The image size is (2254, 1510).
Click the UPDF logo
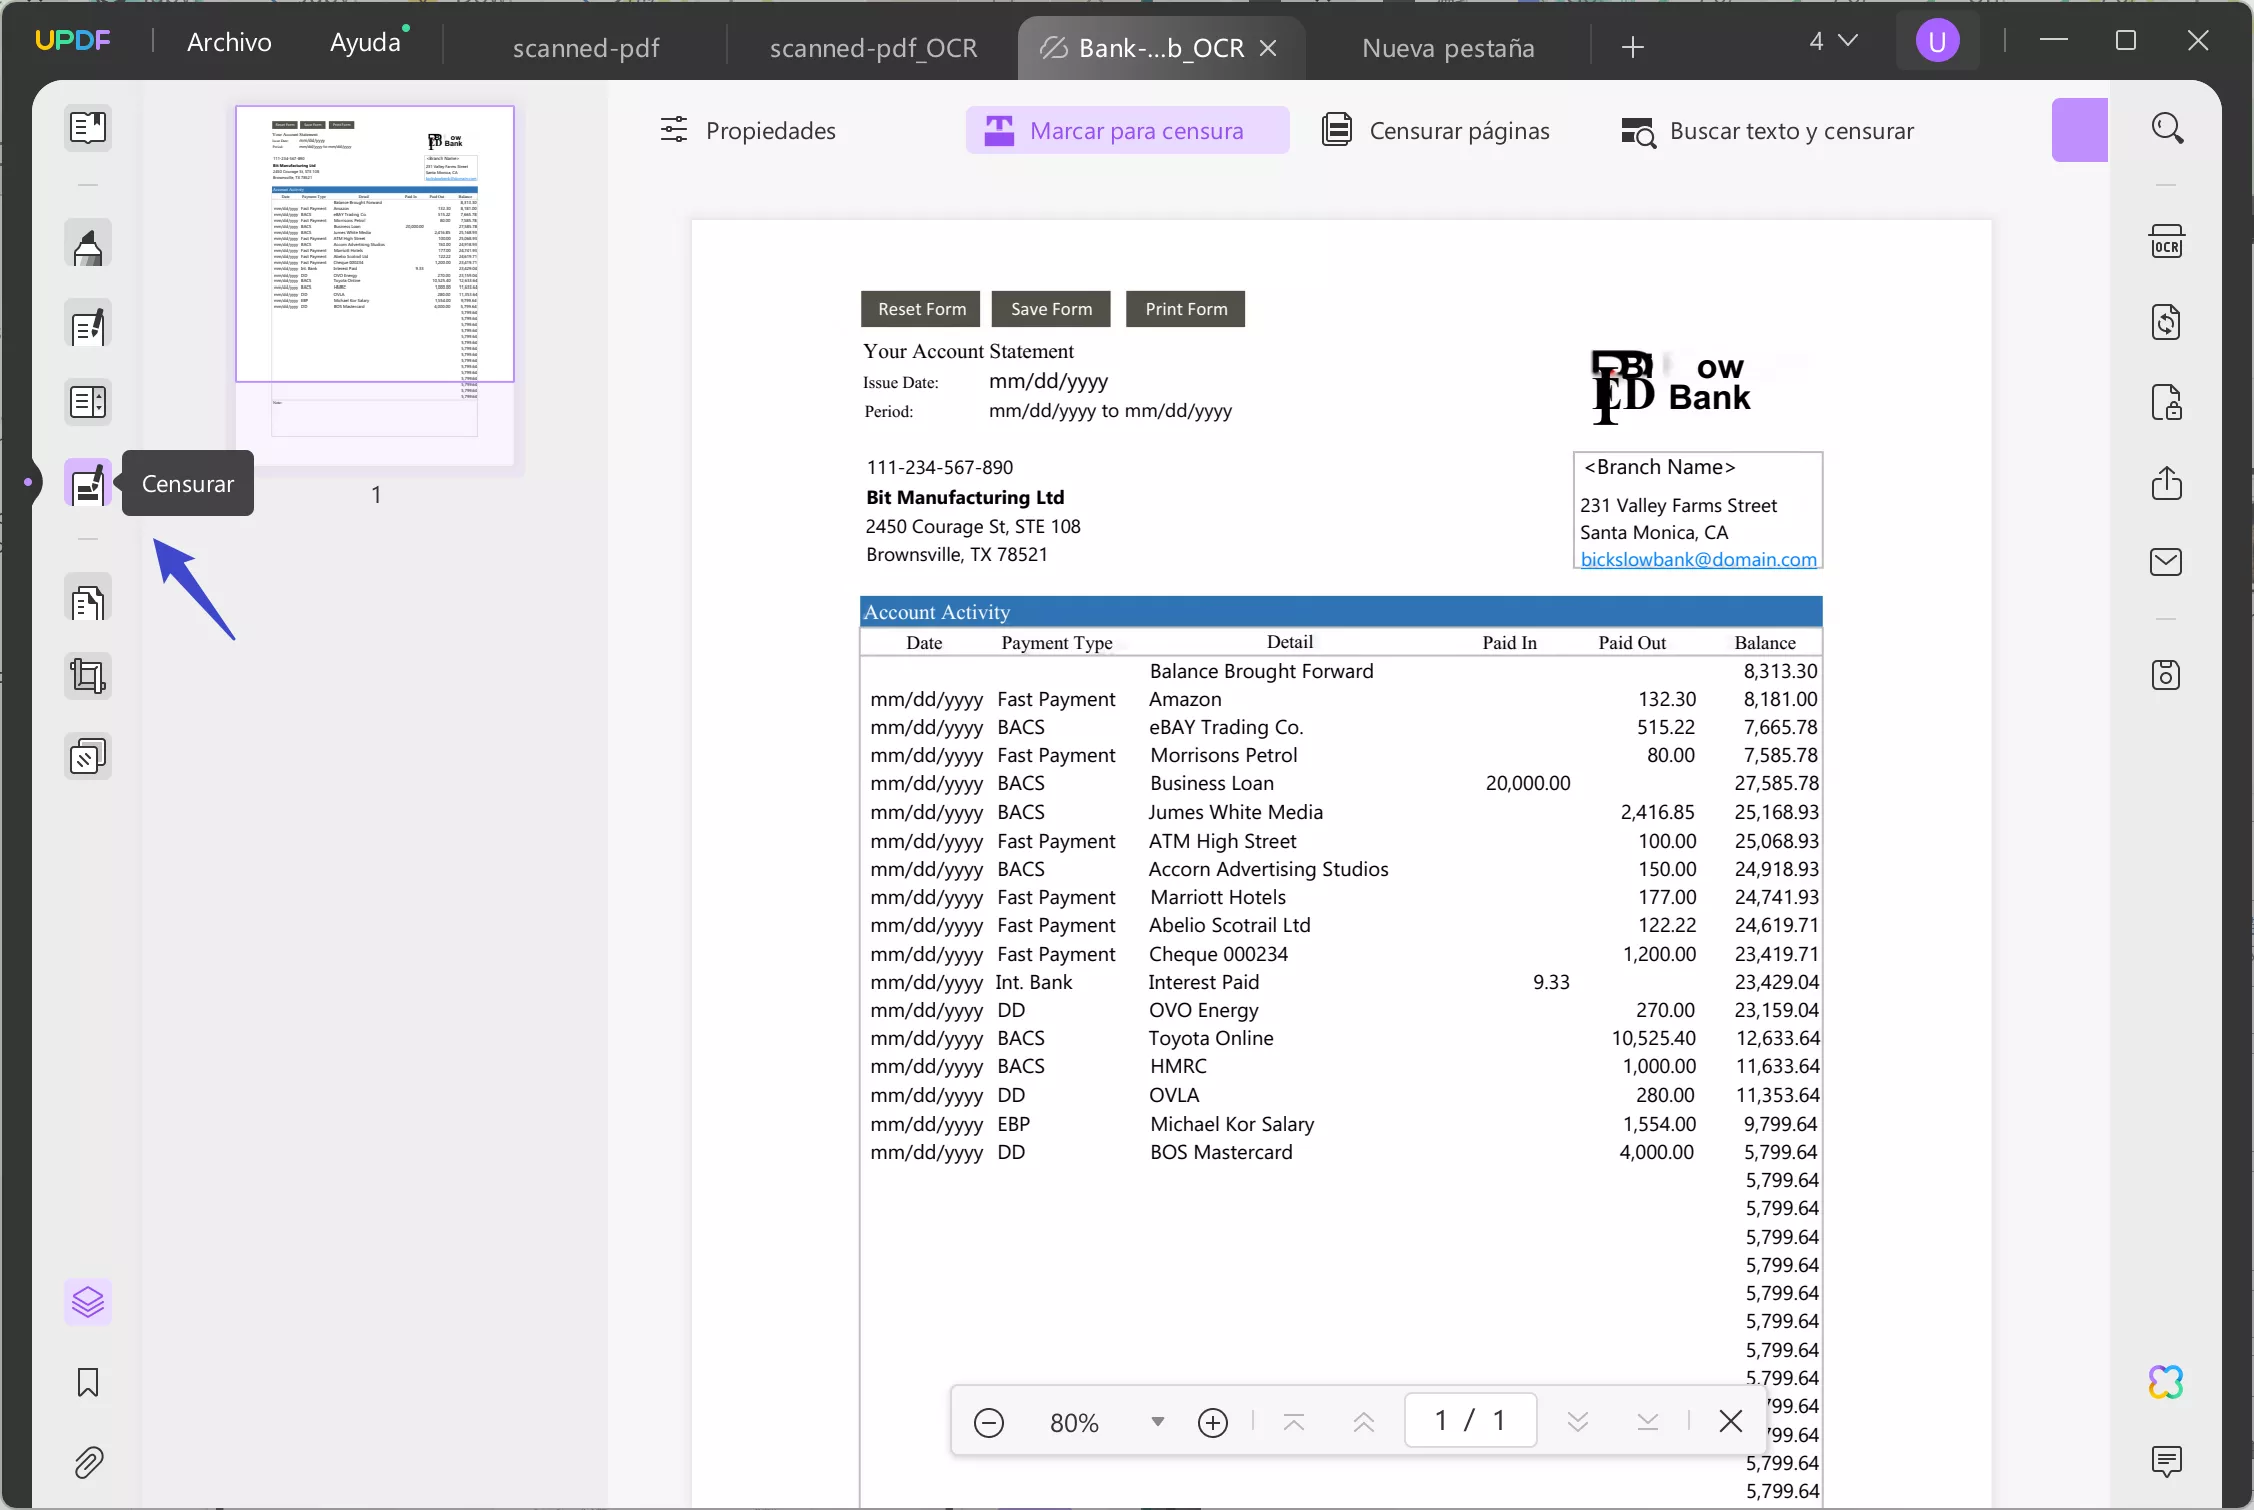pyautogui.click(x=73, y=41)
